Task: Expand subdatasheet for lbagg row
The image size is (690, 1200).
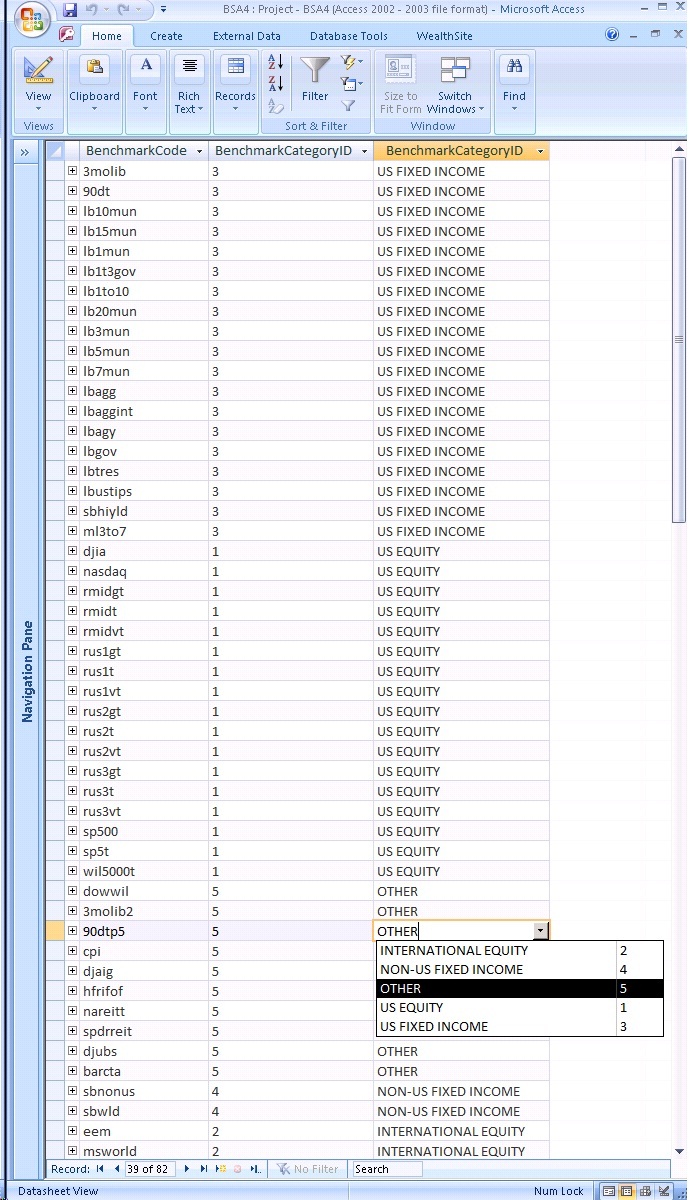Action: pos(72,391)
